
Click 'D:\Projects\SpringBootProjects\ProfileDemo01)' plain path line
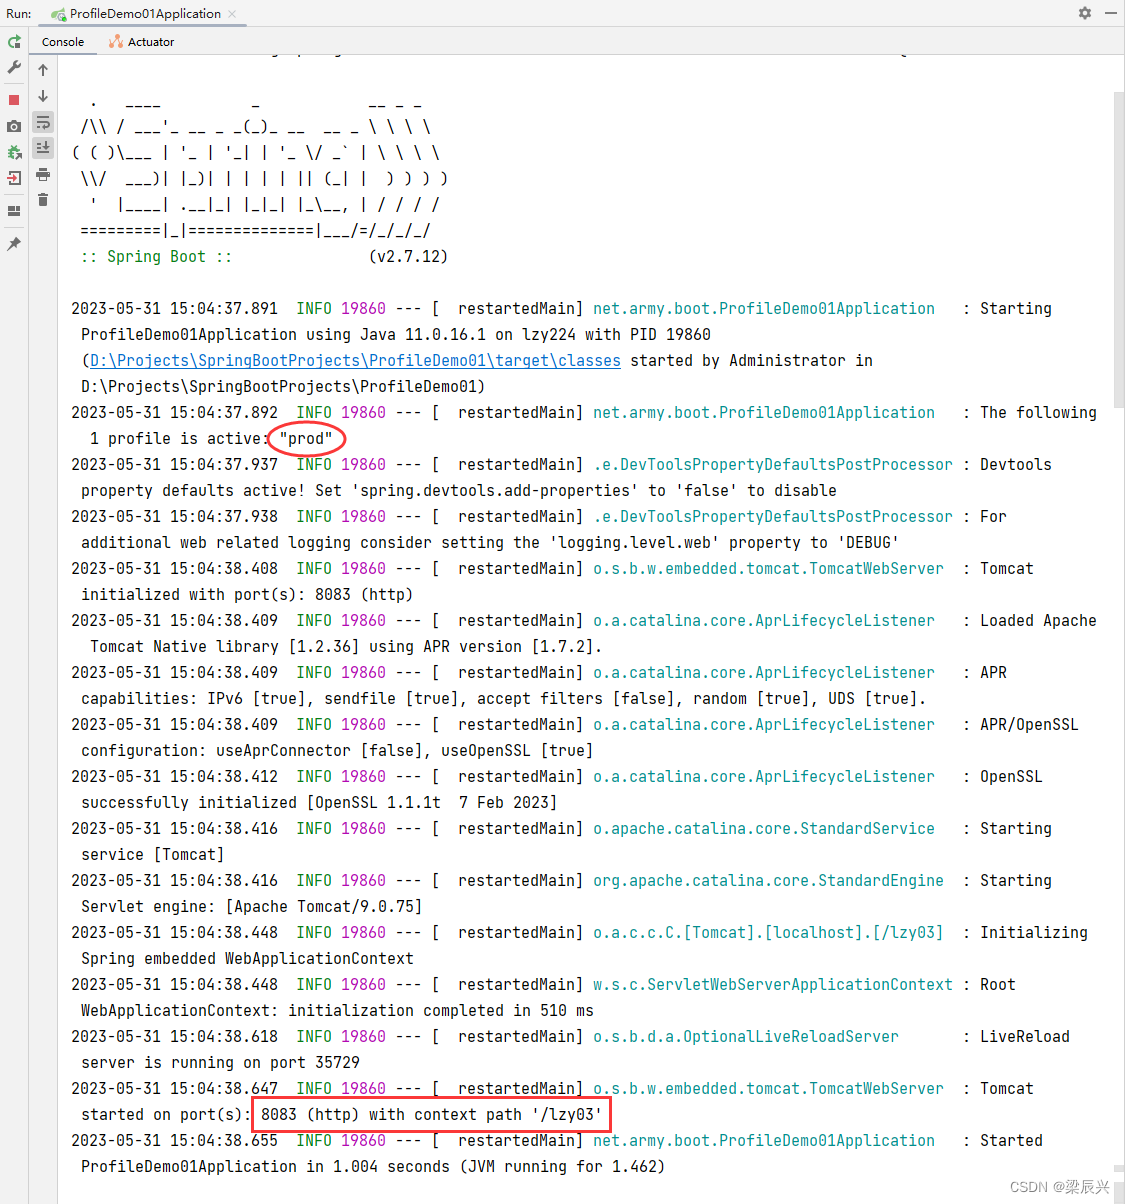click(283, 387)
